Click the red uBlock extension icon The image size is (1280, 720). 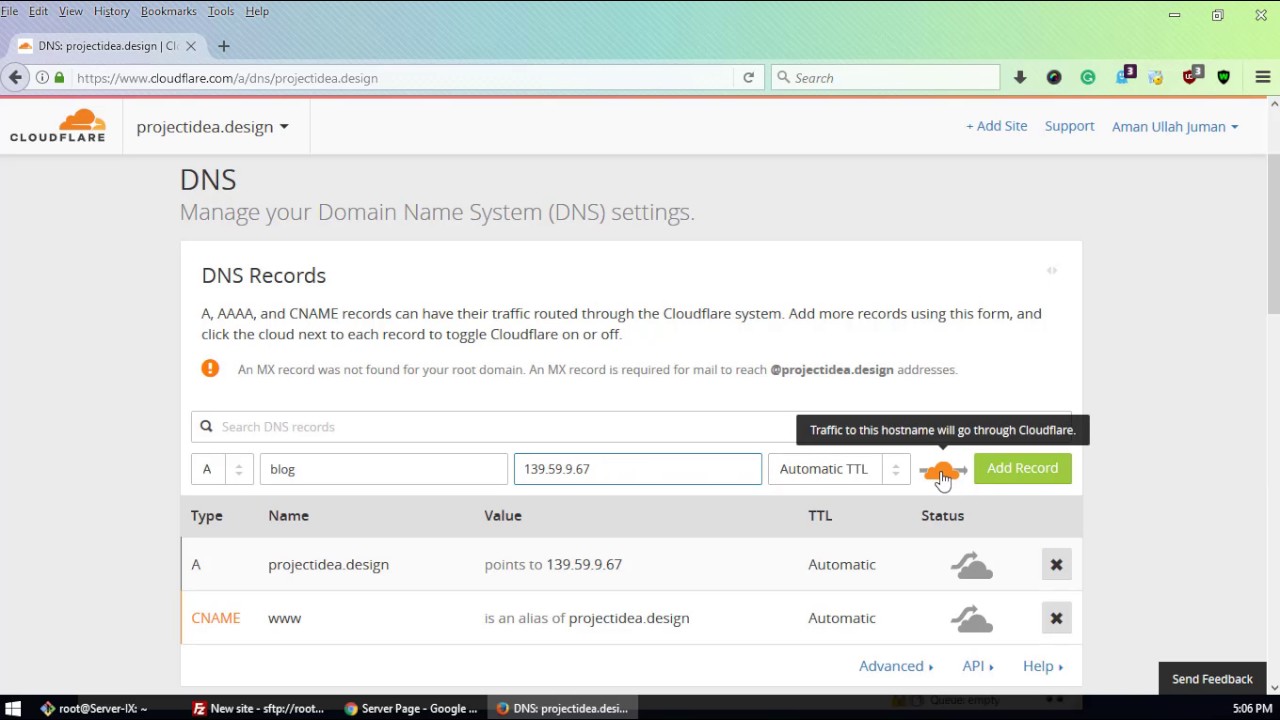[1192, 76]
